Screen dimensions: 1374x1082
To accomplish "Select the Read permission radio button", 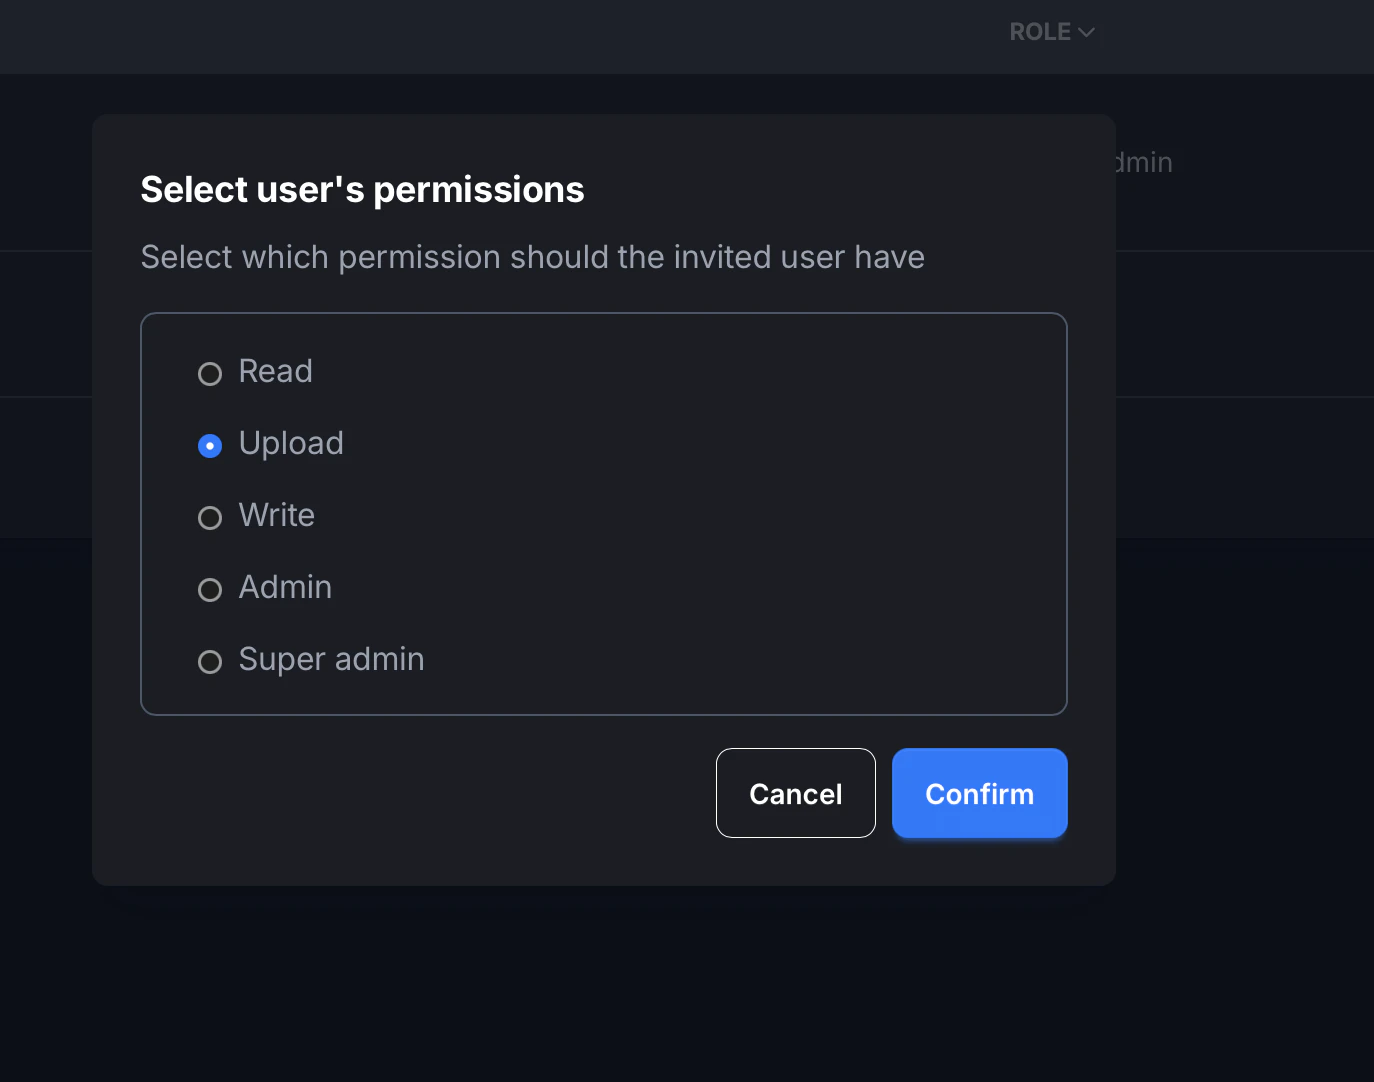I will point(209,373).
